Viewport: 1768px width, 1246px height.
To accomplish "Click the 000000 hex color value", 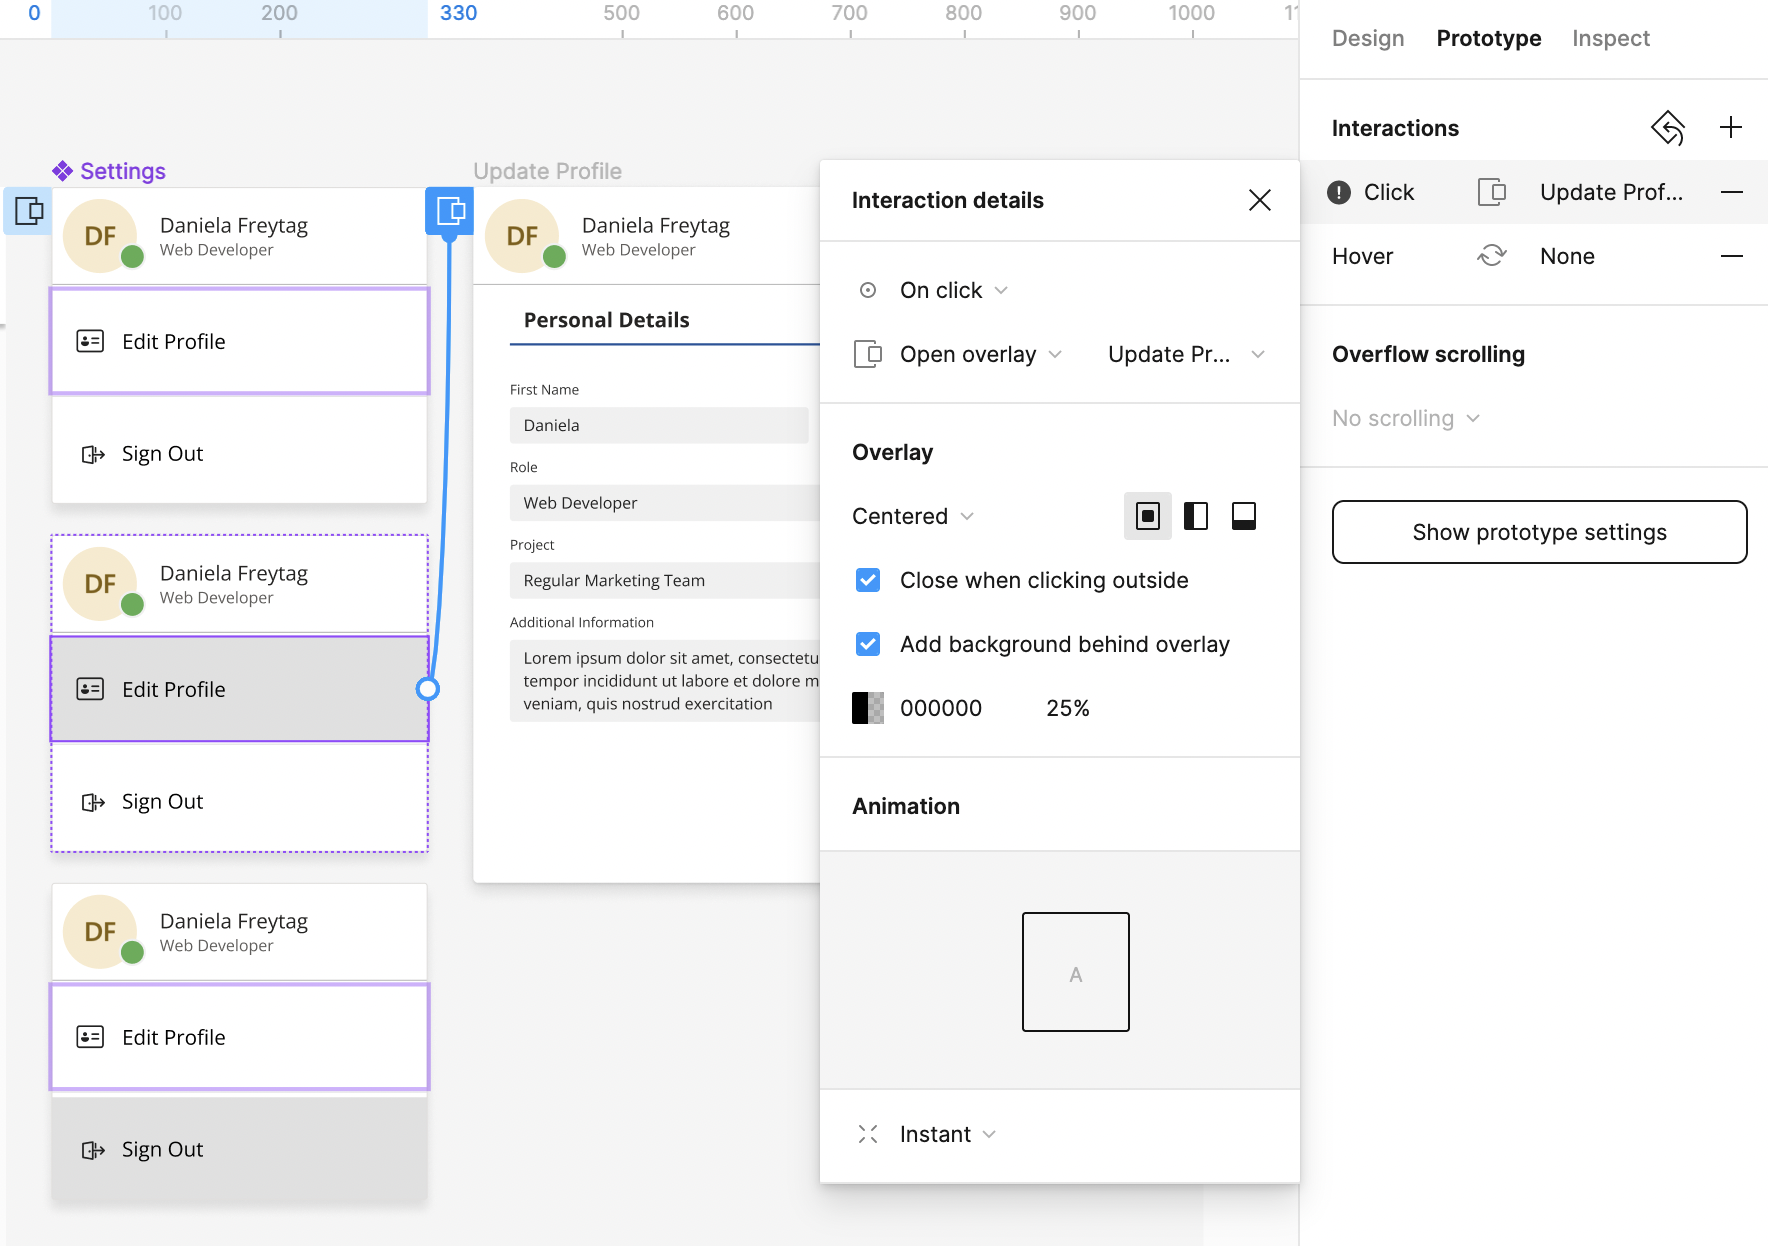I will click(x=941, y=708).
